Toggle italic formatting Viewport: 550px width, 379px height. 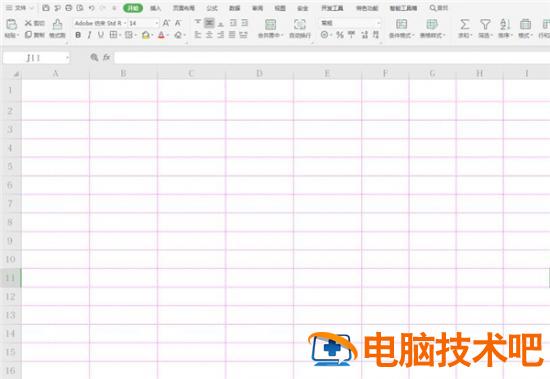pyautogui.click(x=89, y=35)
